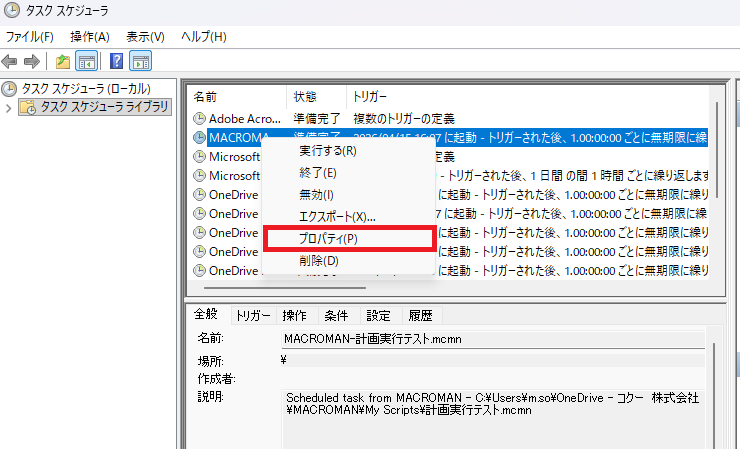
Task: Switch to the トリガー tab
Action: pyautogui.click(x=253, y=315)
